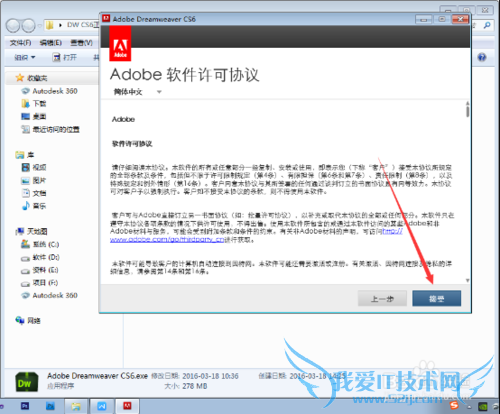
Task: Select 天地图 computer node in the sidebar
Action: point(32,232)
